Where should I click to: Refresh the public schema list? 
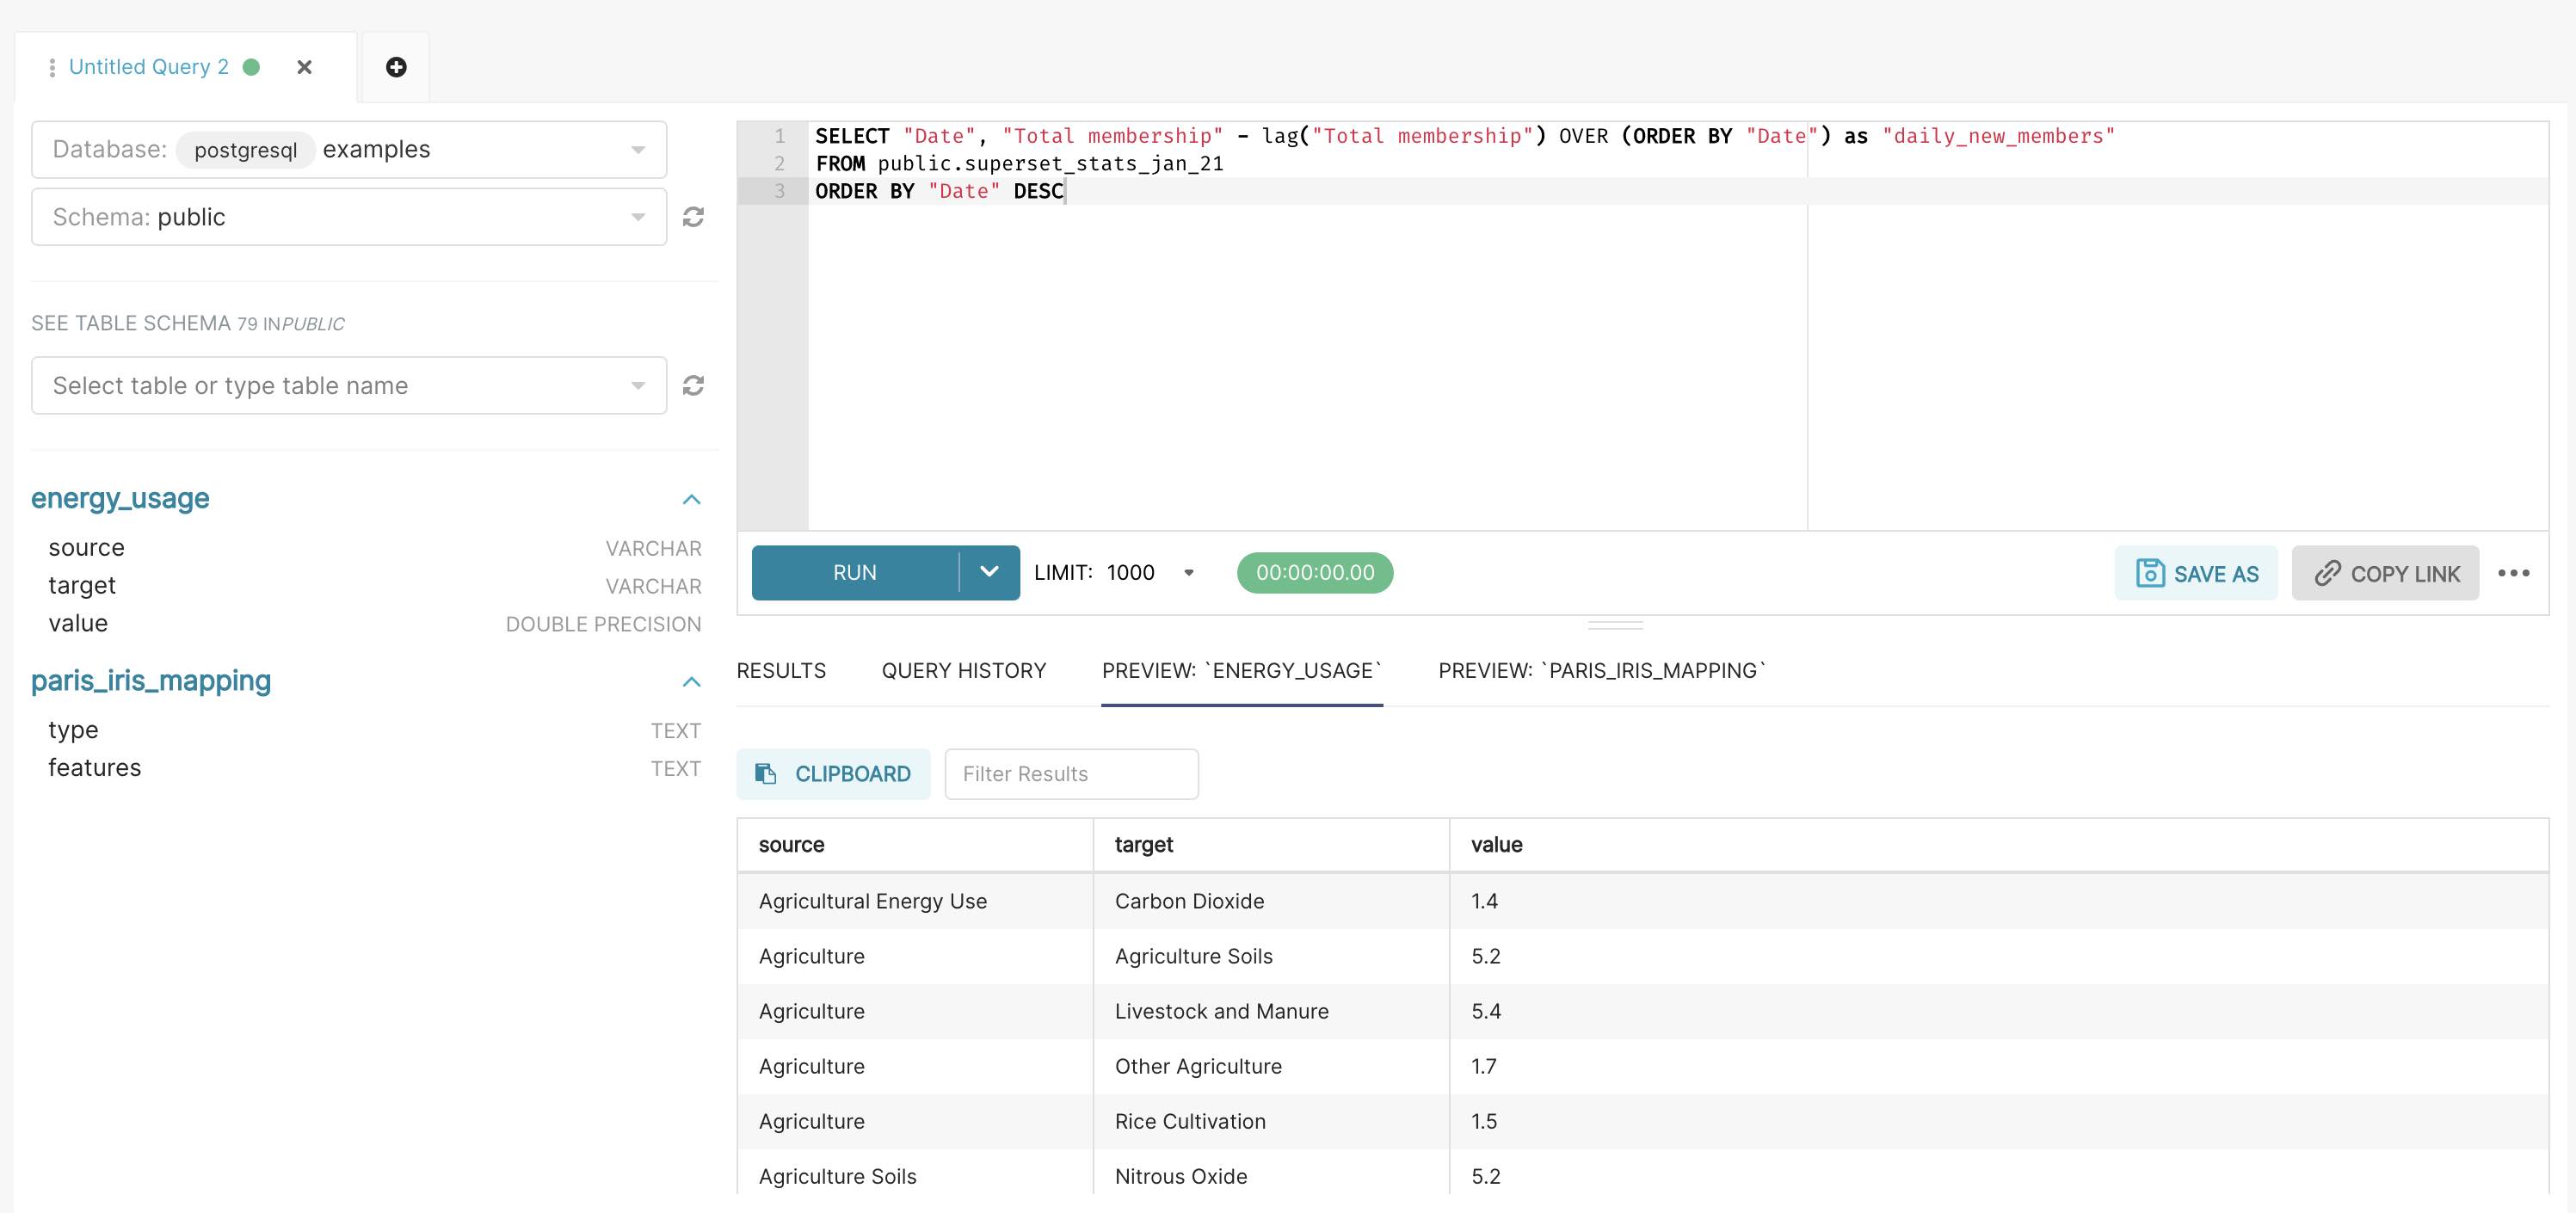[694, 216]
